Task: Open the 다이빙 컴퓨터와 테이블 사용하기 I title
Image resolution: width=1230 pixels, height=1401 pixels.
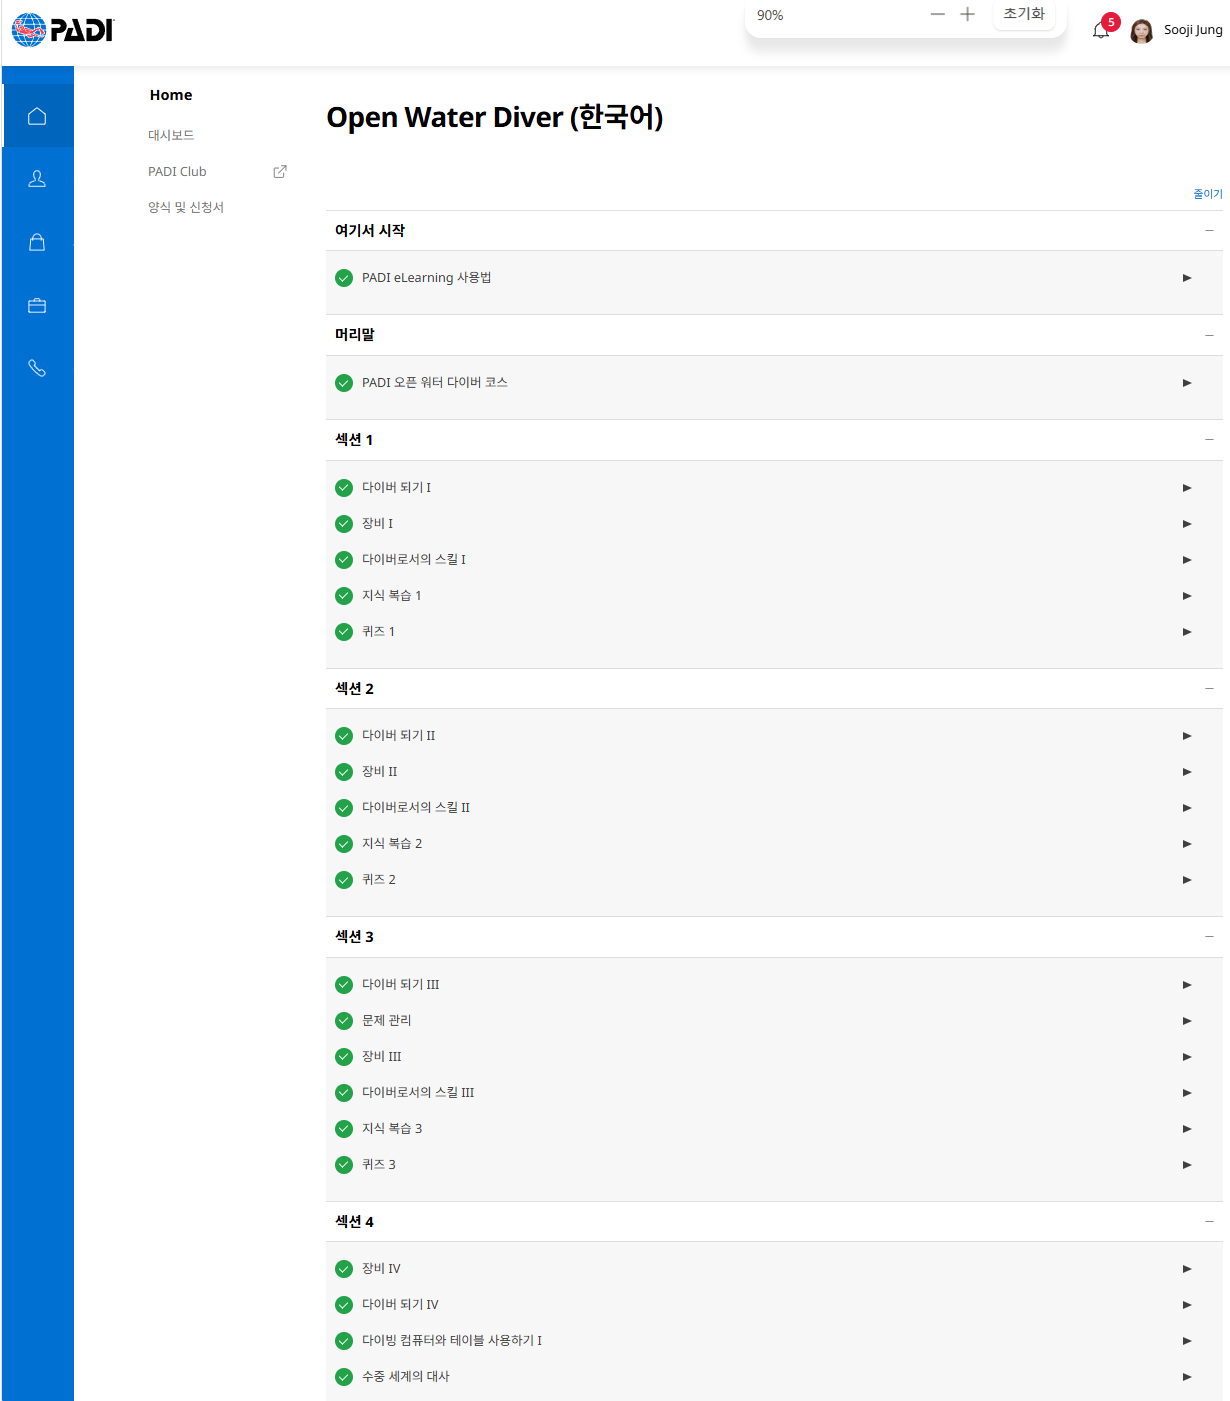Action: coord(452,1341)
